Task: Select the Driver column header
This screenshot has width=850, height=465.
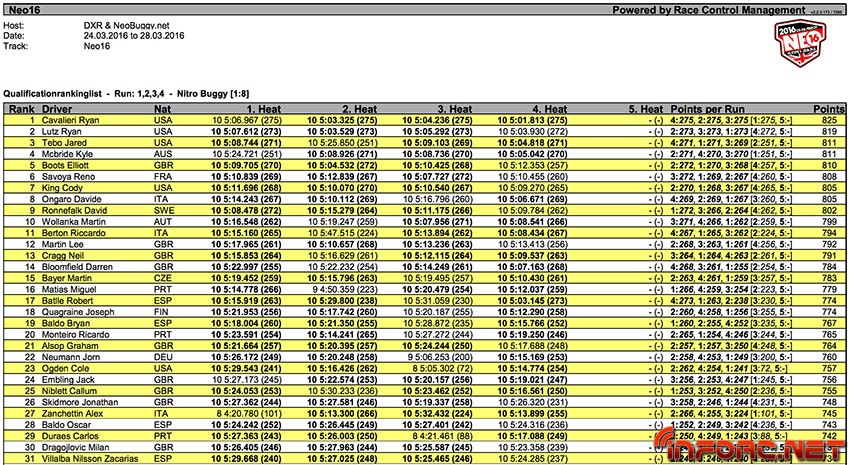Action: 60,107
